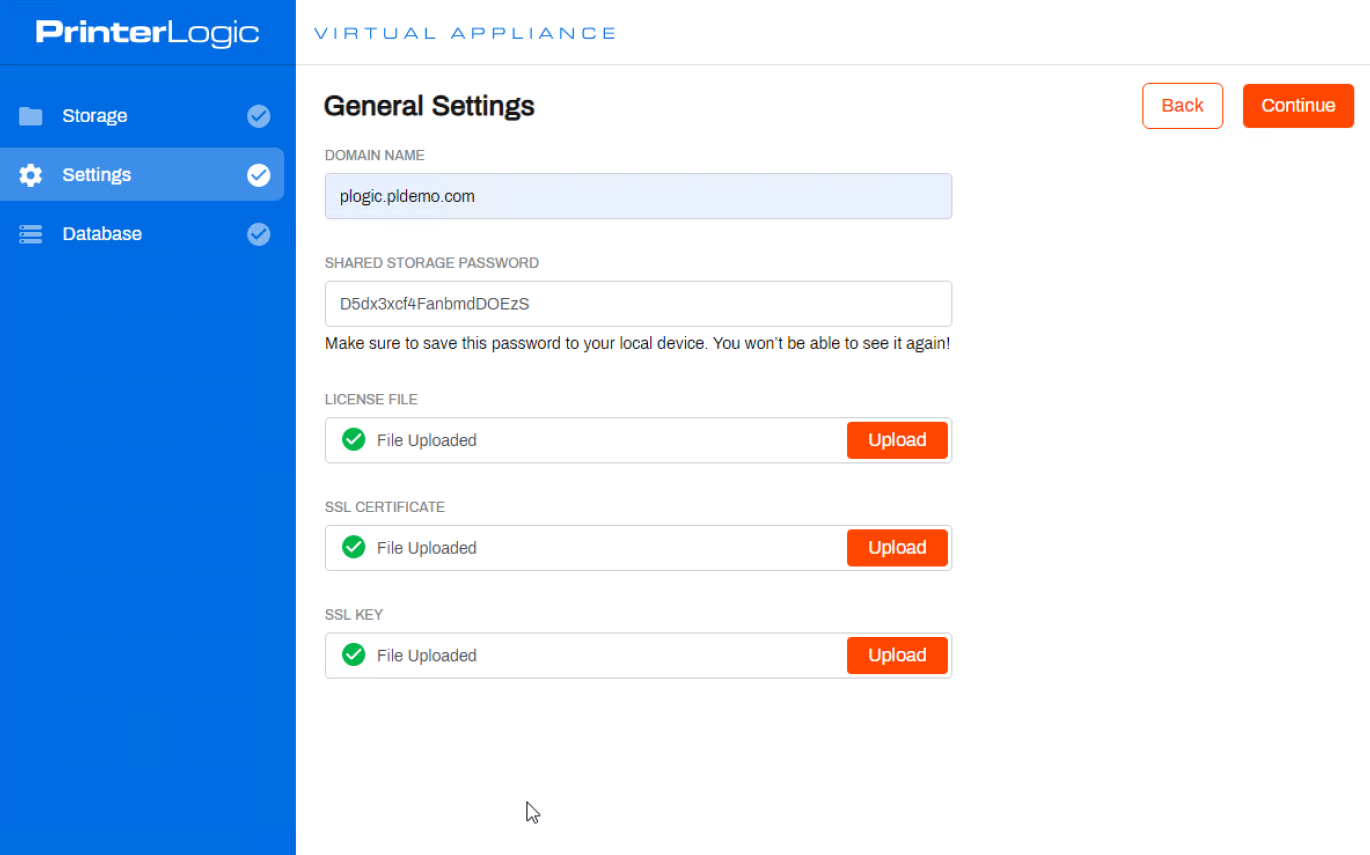Select the Domain Name input field
The image size is (1370, 855).
pos(637,196)
